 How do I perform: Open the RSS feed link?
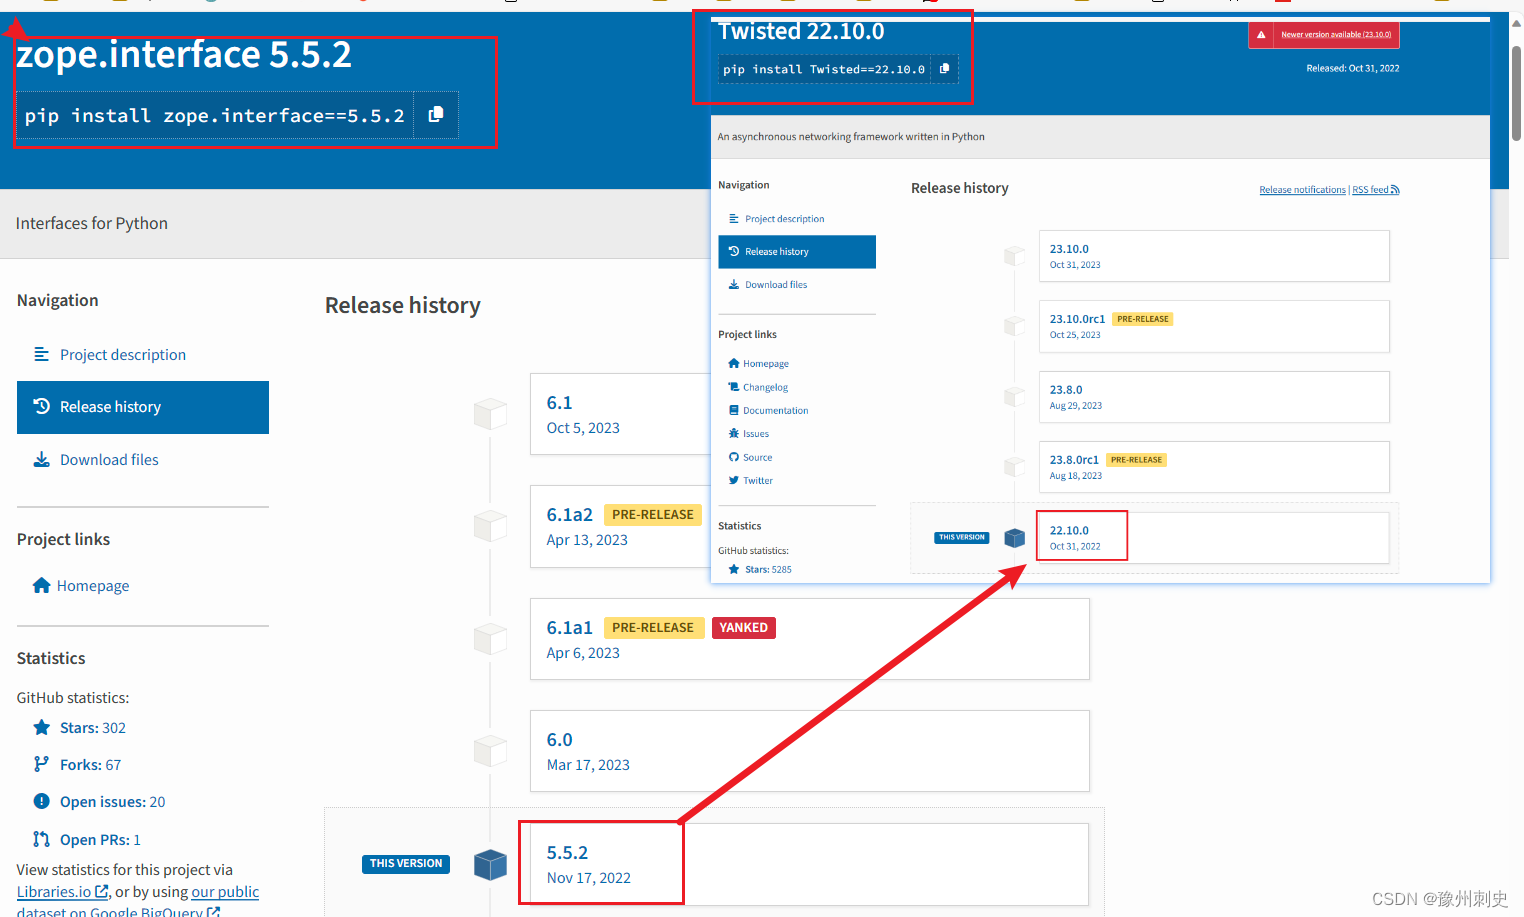pyautogui.click(x=1375, y=190)
